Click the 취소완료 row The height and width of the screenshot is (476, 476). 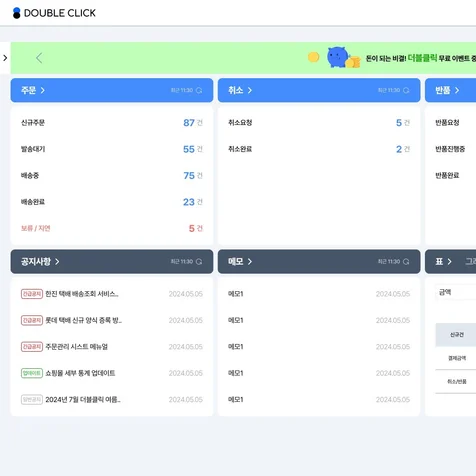[319, 149]
